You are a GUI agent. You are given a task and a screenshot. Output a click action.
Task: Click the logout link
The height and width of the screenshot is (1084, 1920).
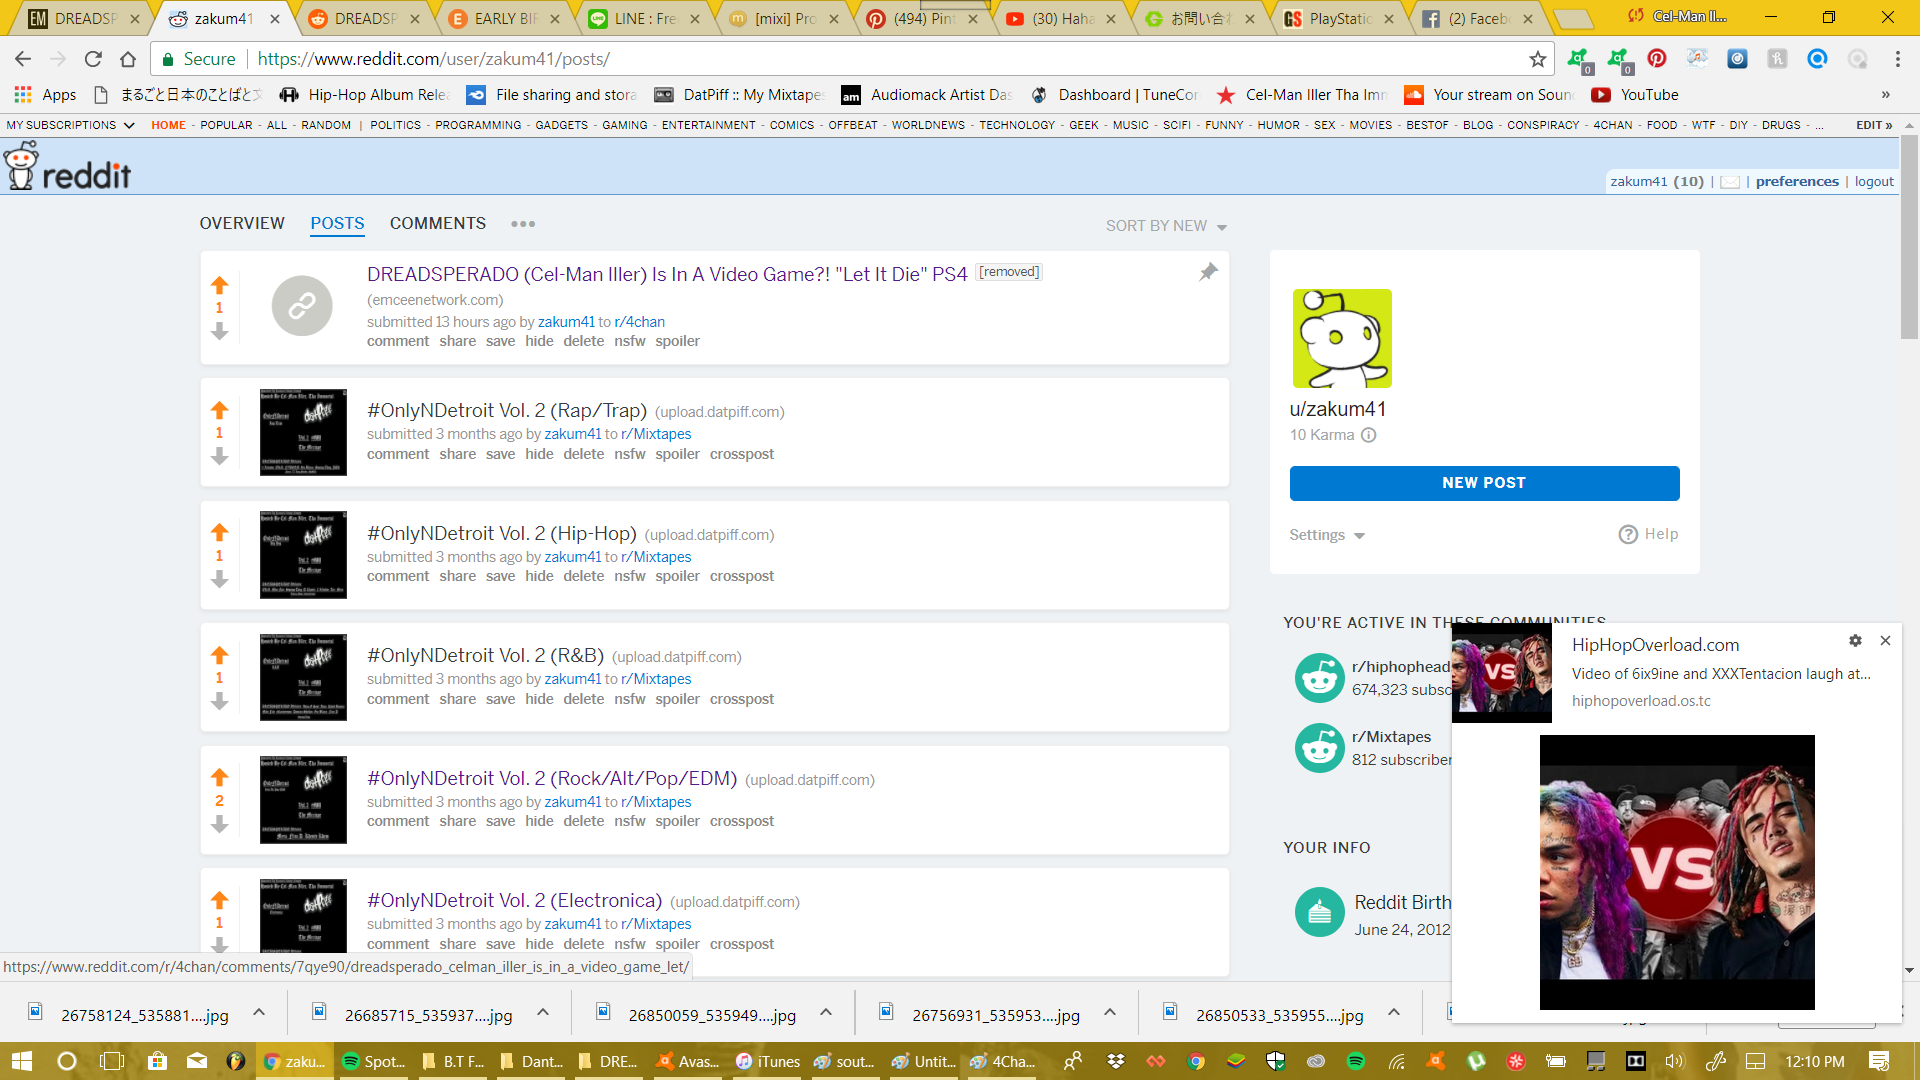point(1874,182)
